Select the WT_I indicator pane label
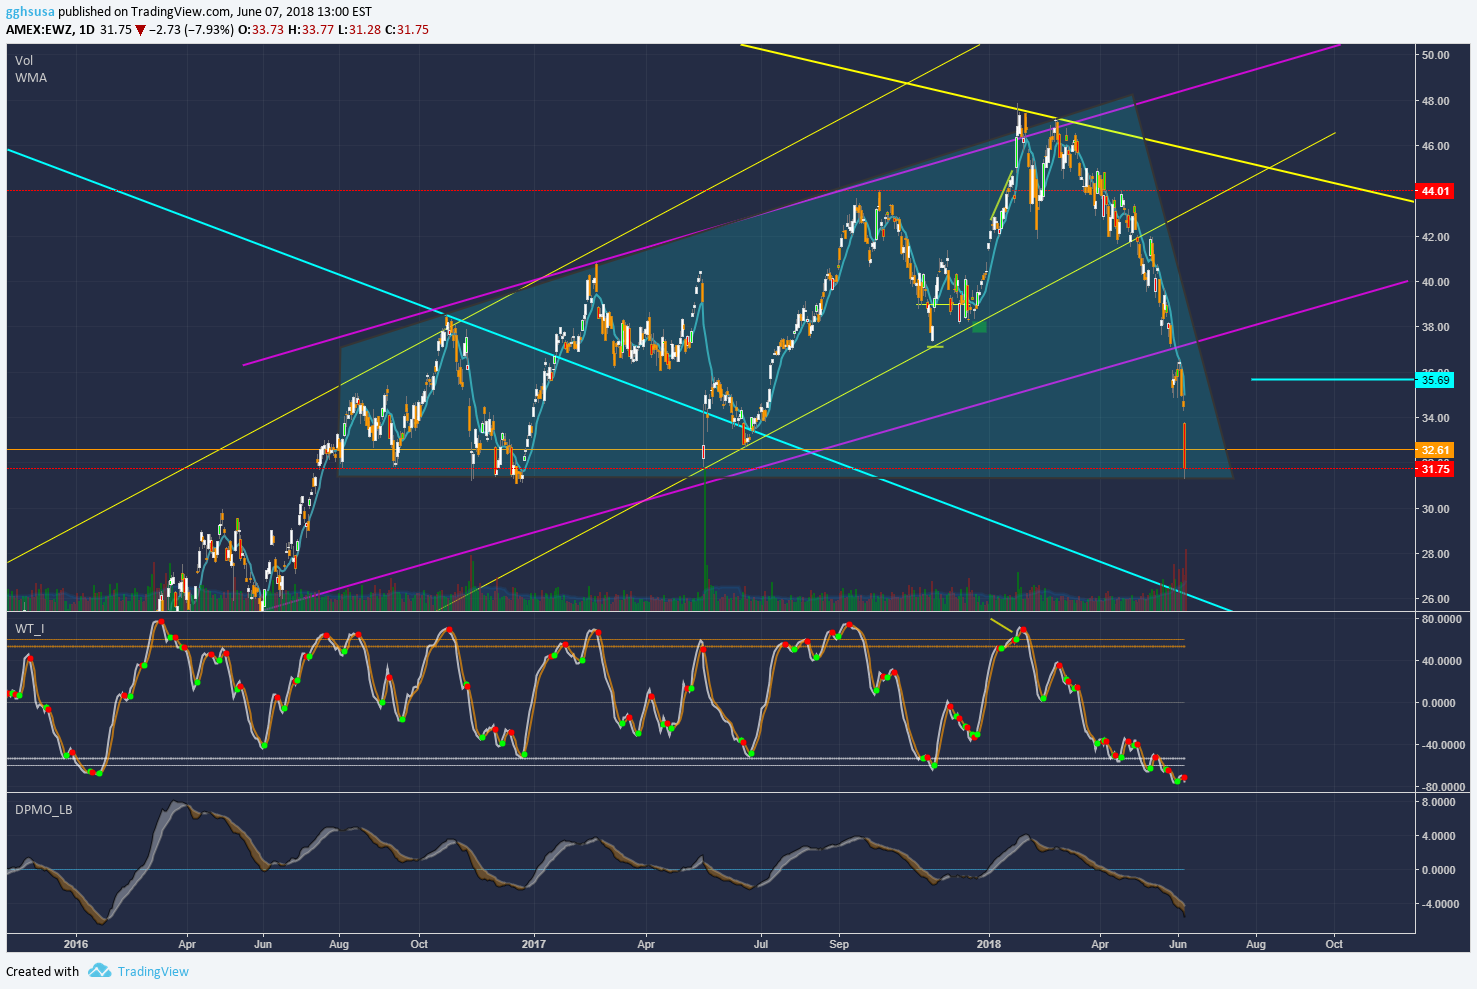 [30, 628]
